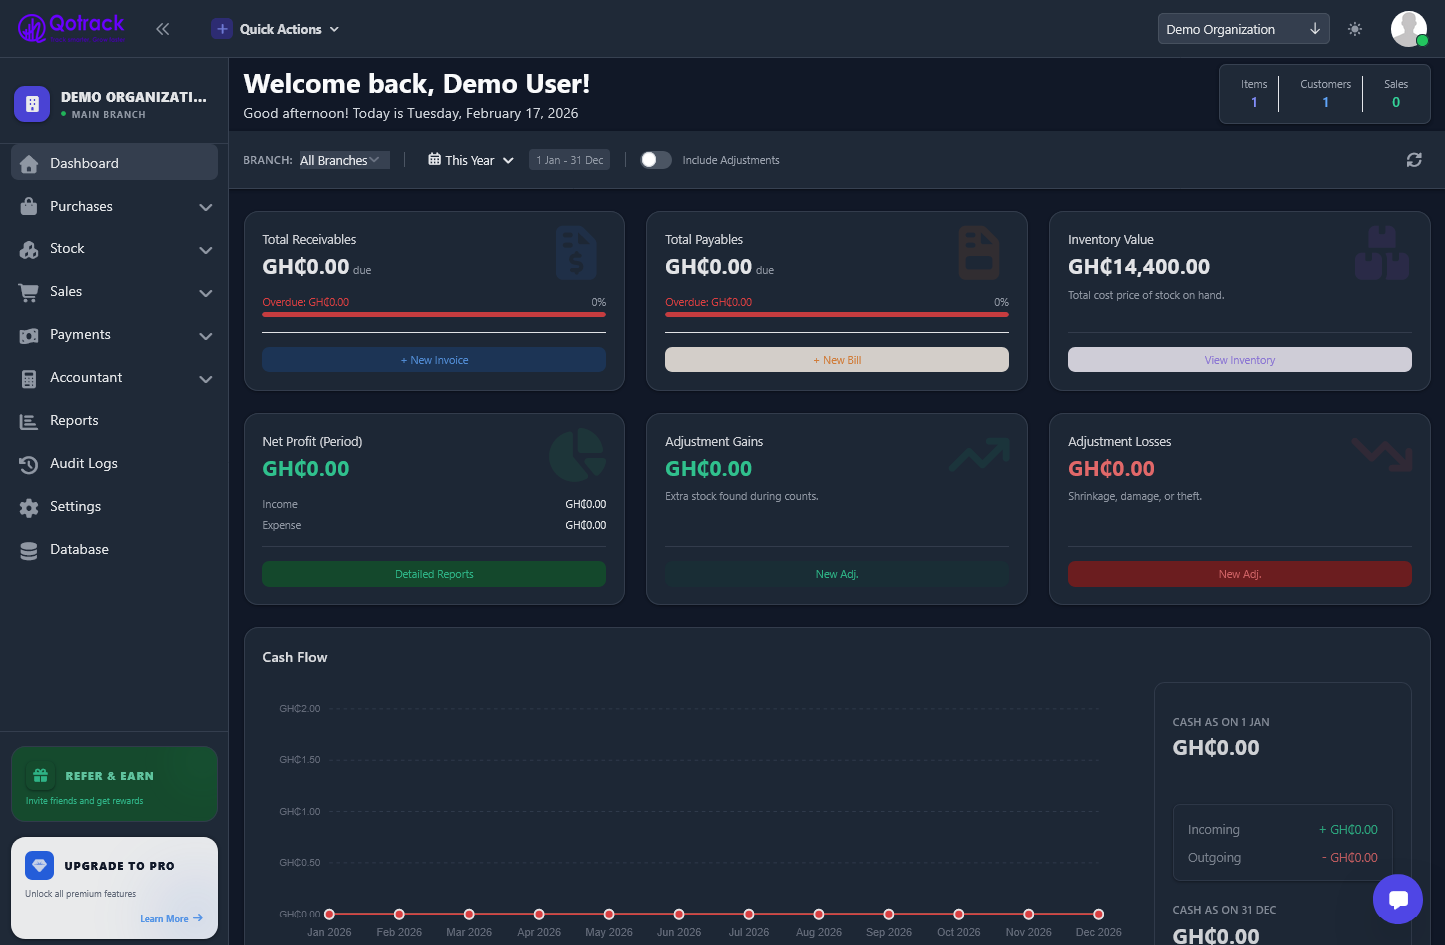This screenshot has width=1445, height=945.
Task: Click the Items count stat
Action: pos(1254,94)
